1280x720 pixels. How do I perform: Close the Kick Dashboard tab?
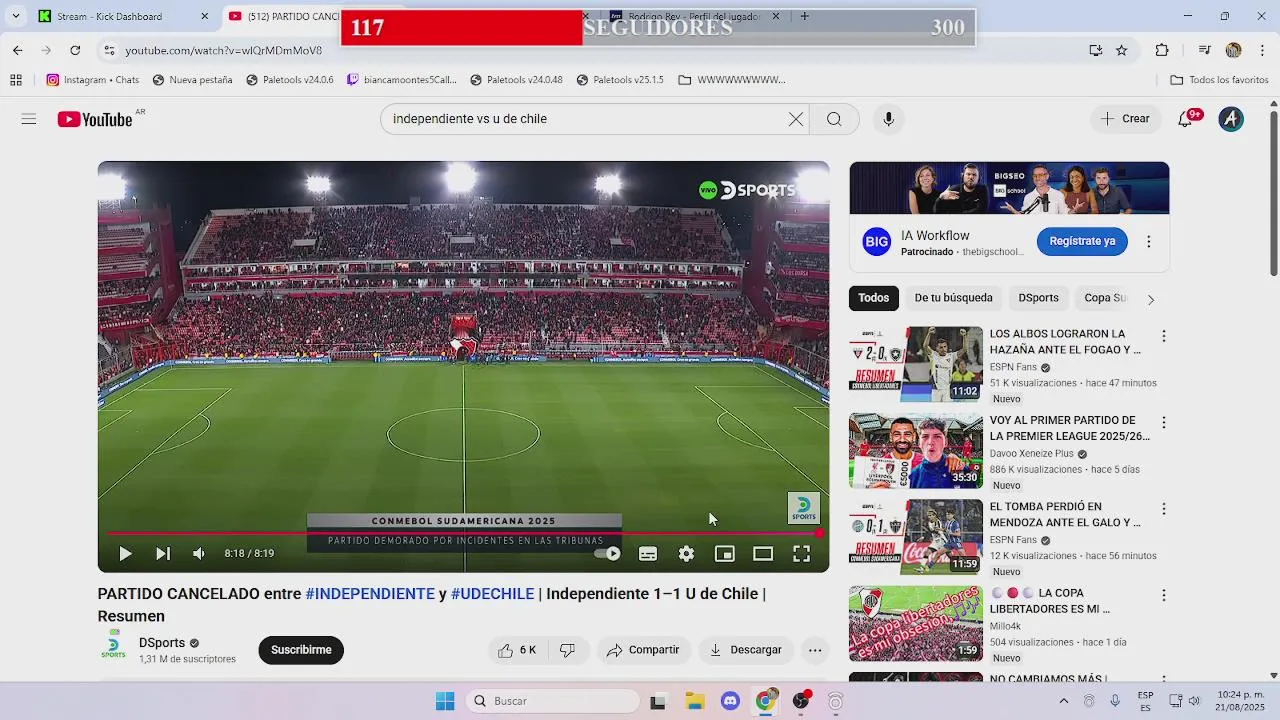click(x=204, y=16)
